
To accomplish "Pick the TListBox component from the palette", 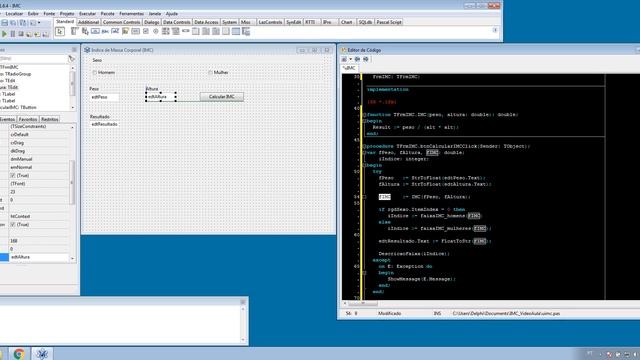I will pos(166,31).
